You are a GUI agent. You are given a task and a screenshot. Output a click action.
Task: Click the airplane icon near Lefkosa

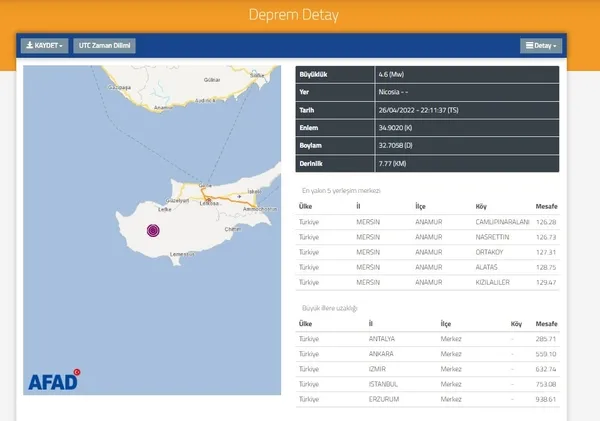click(239, 196)
